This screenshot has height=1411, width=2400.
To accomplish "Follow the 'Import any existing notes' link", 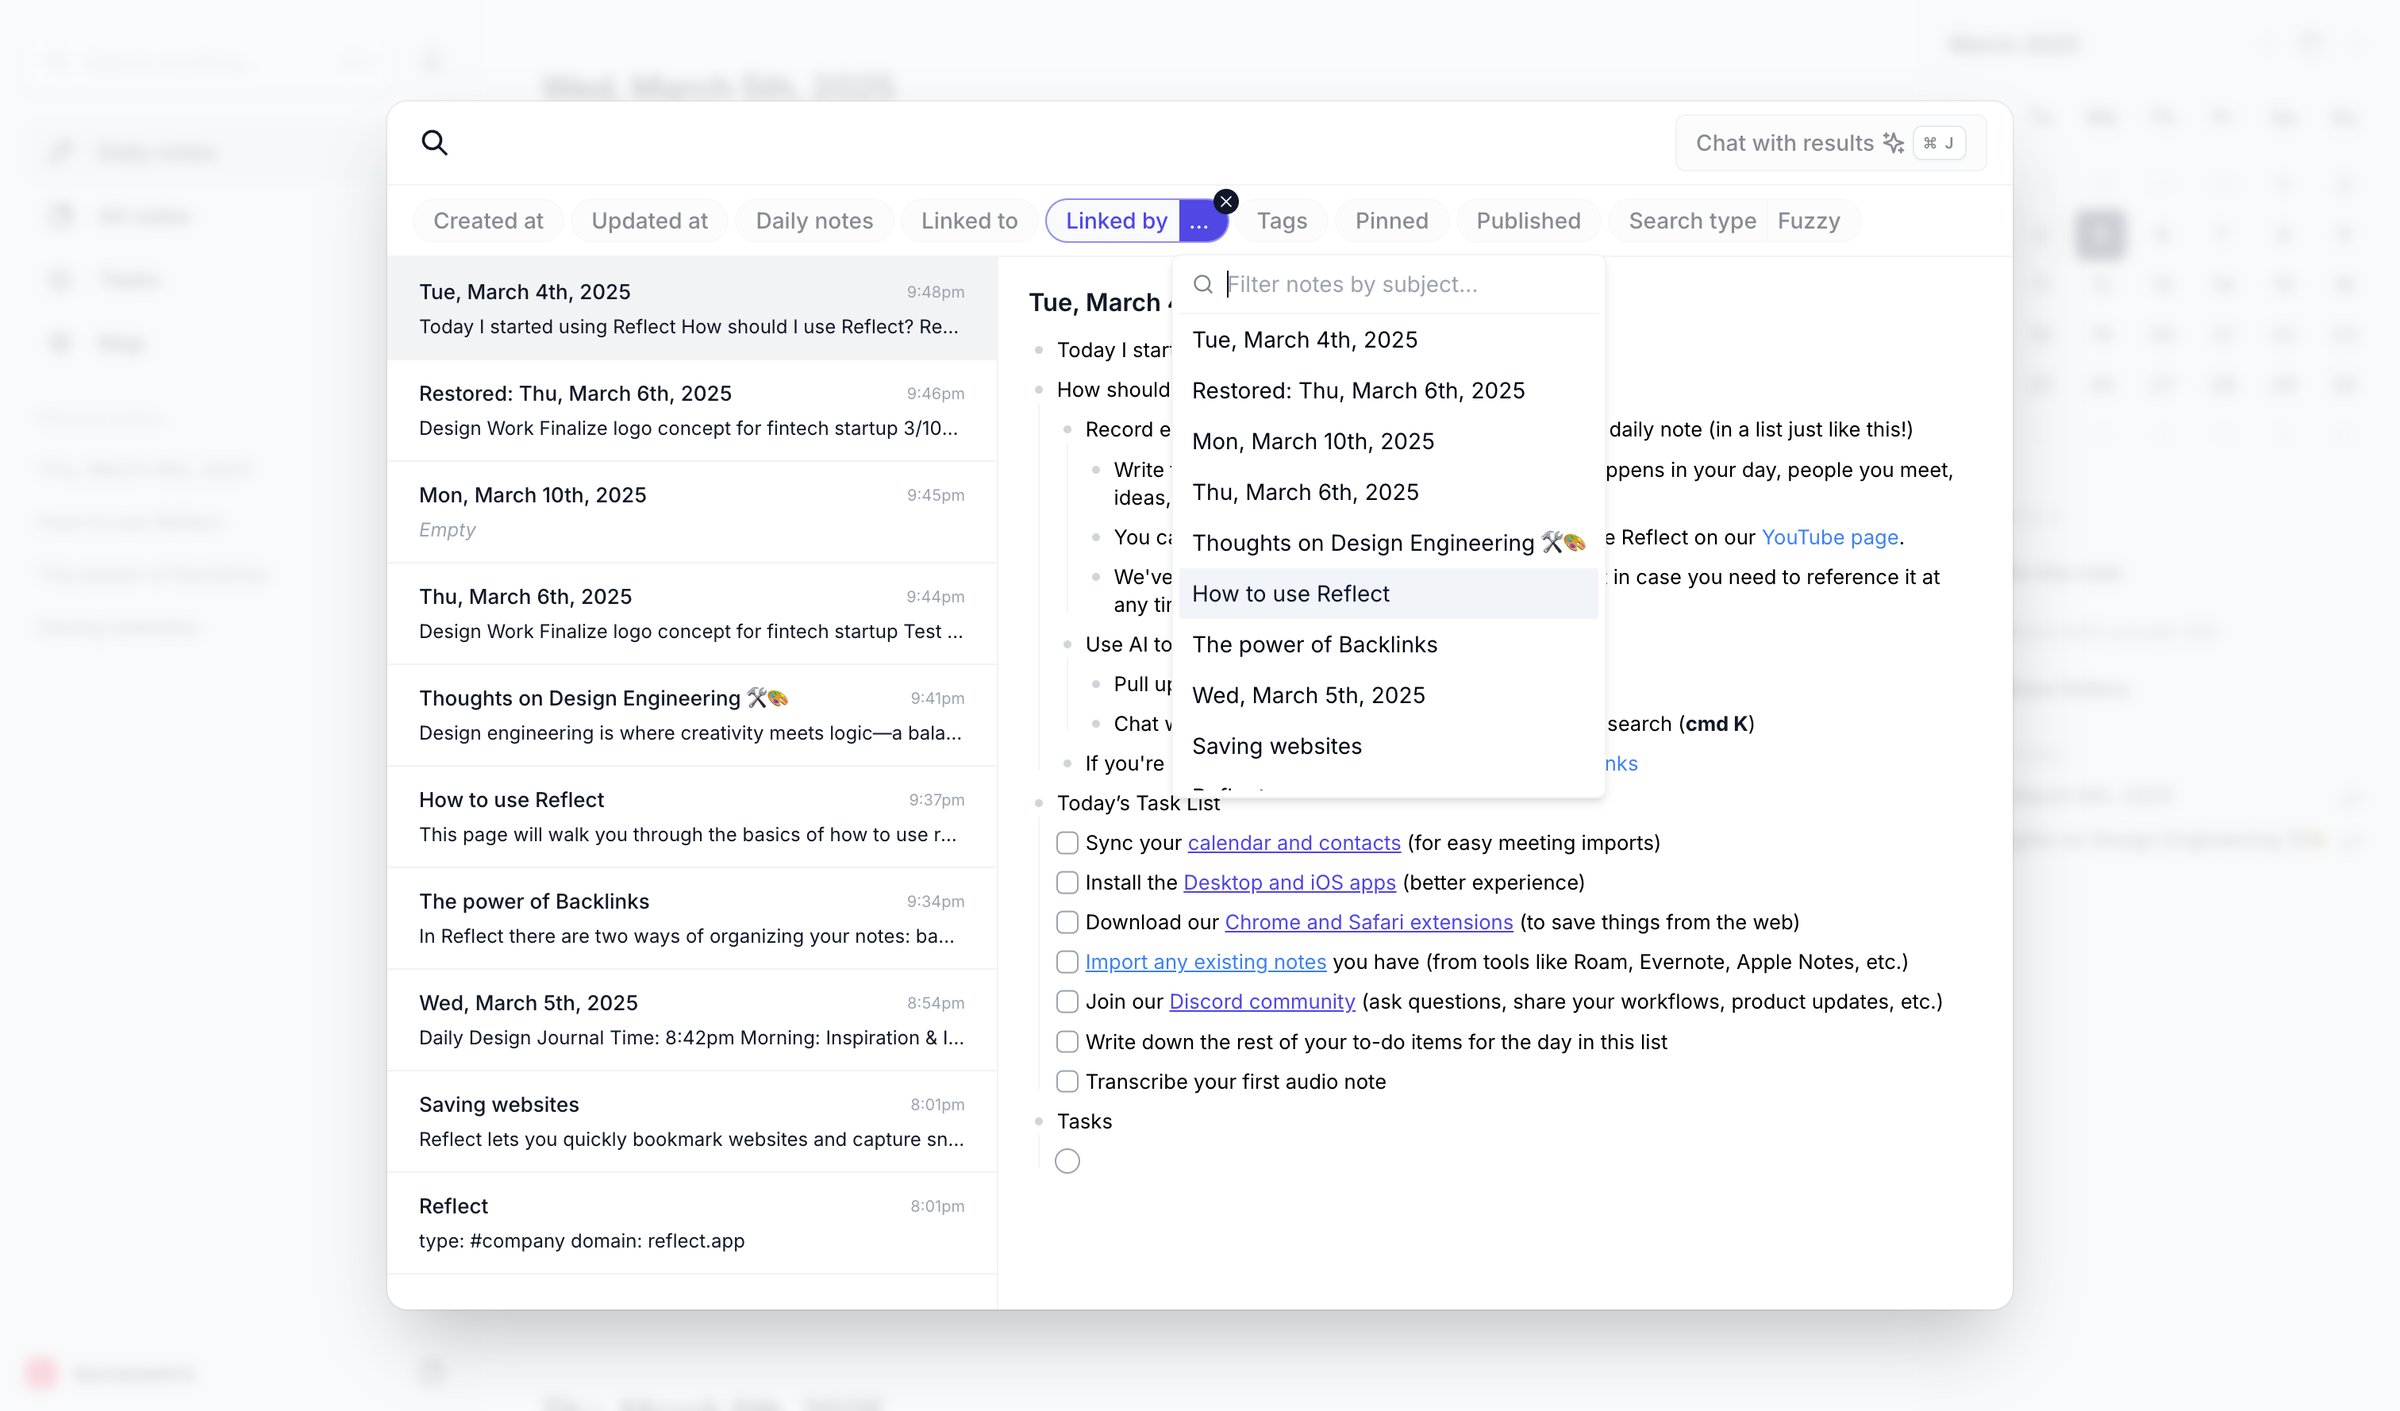I will [1206, 962].
